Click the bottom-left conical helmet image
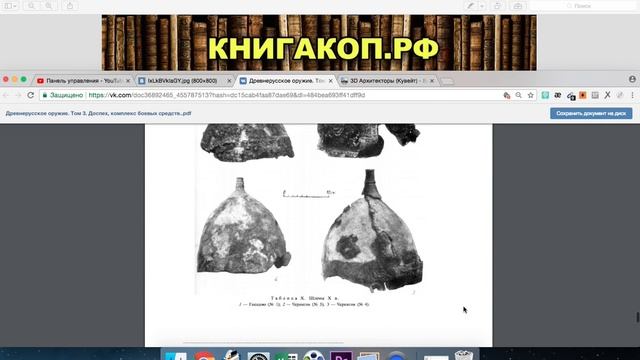Viewport: 640px width, 360px height. (244, 226)
